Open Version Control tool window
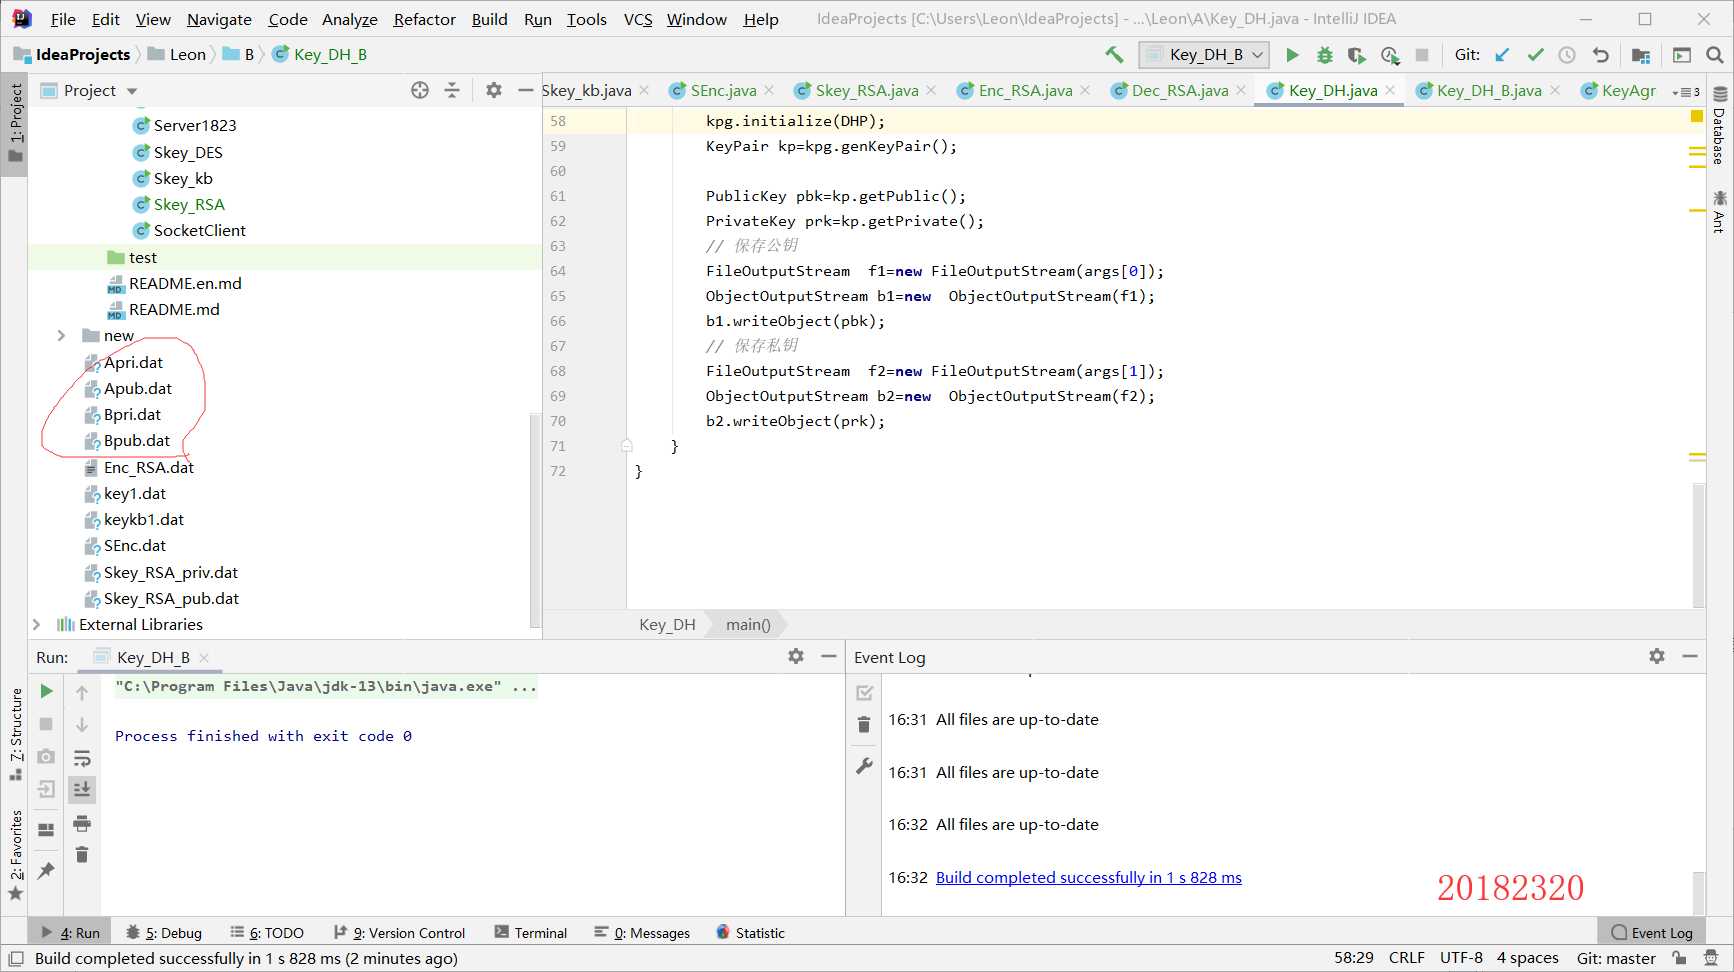1734x972 pixels. tap(399, 933)
